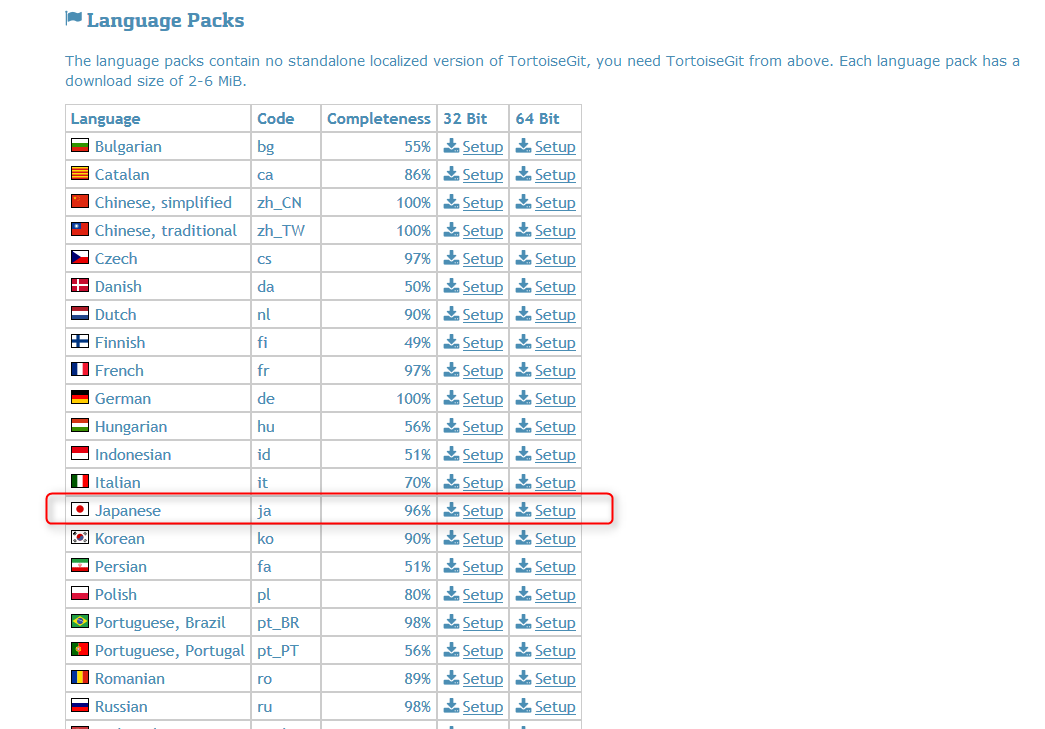The height and width of the screenshot is (729, 1045).
Task: Open the Chinese, simplified 64 Bit Setup
Action: pyautogui.click(x=554, y=203)
